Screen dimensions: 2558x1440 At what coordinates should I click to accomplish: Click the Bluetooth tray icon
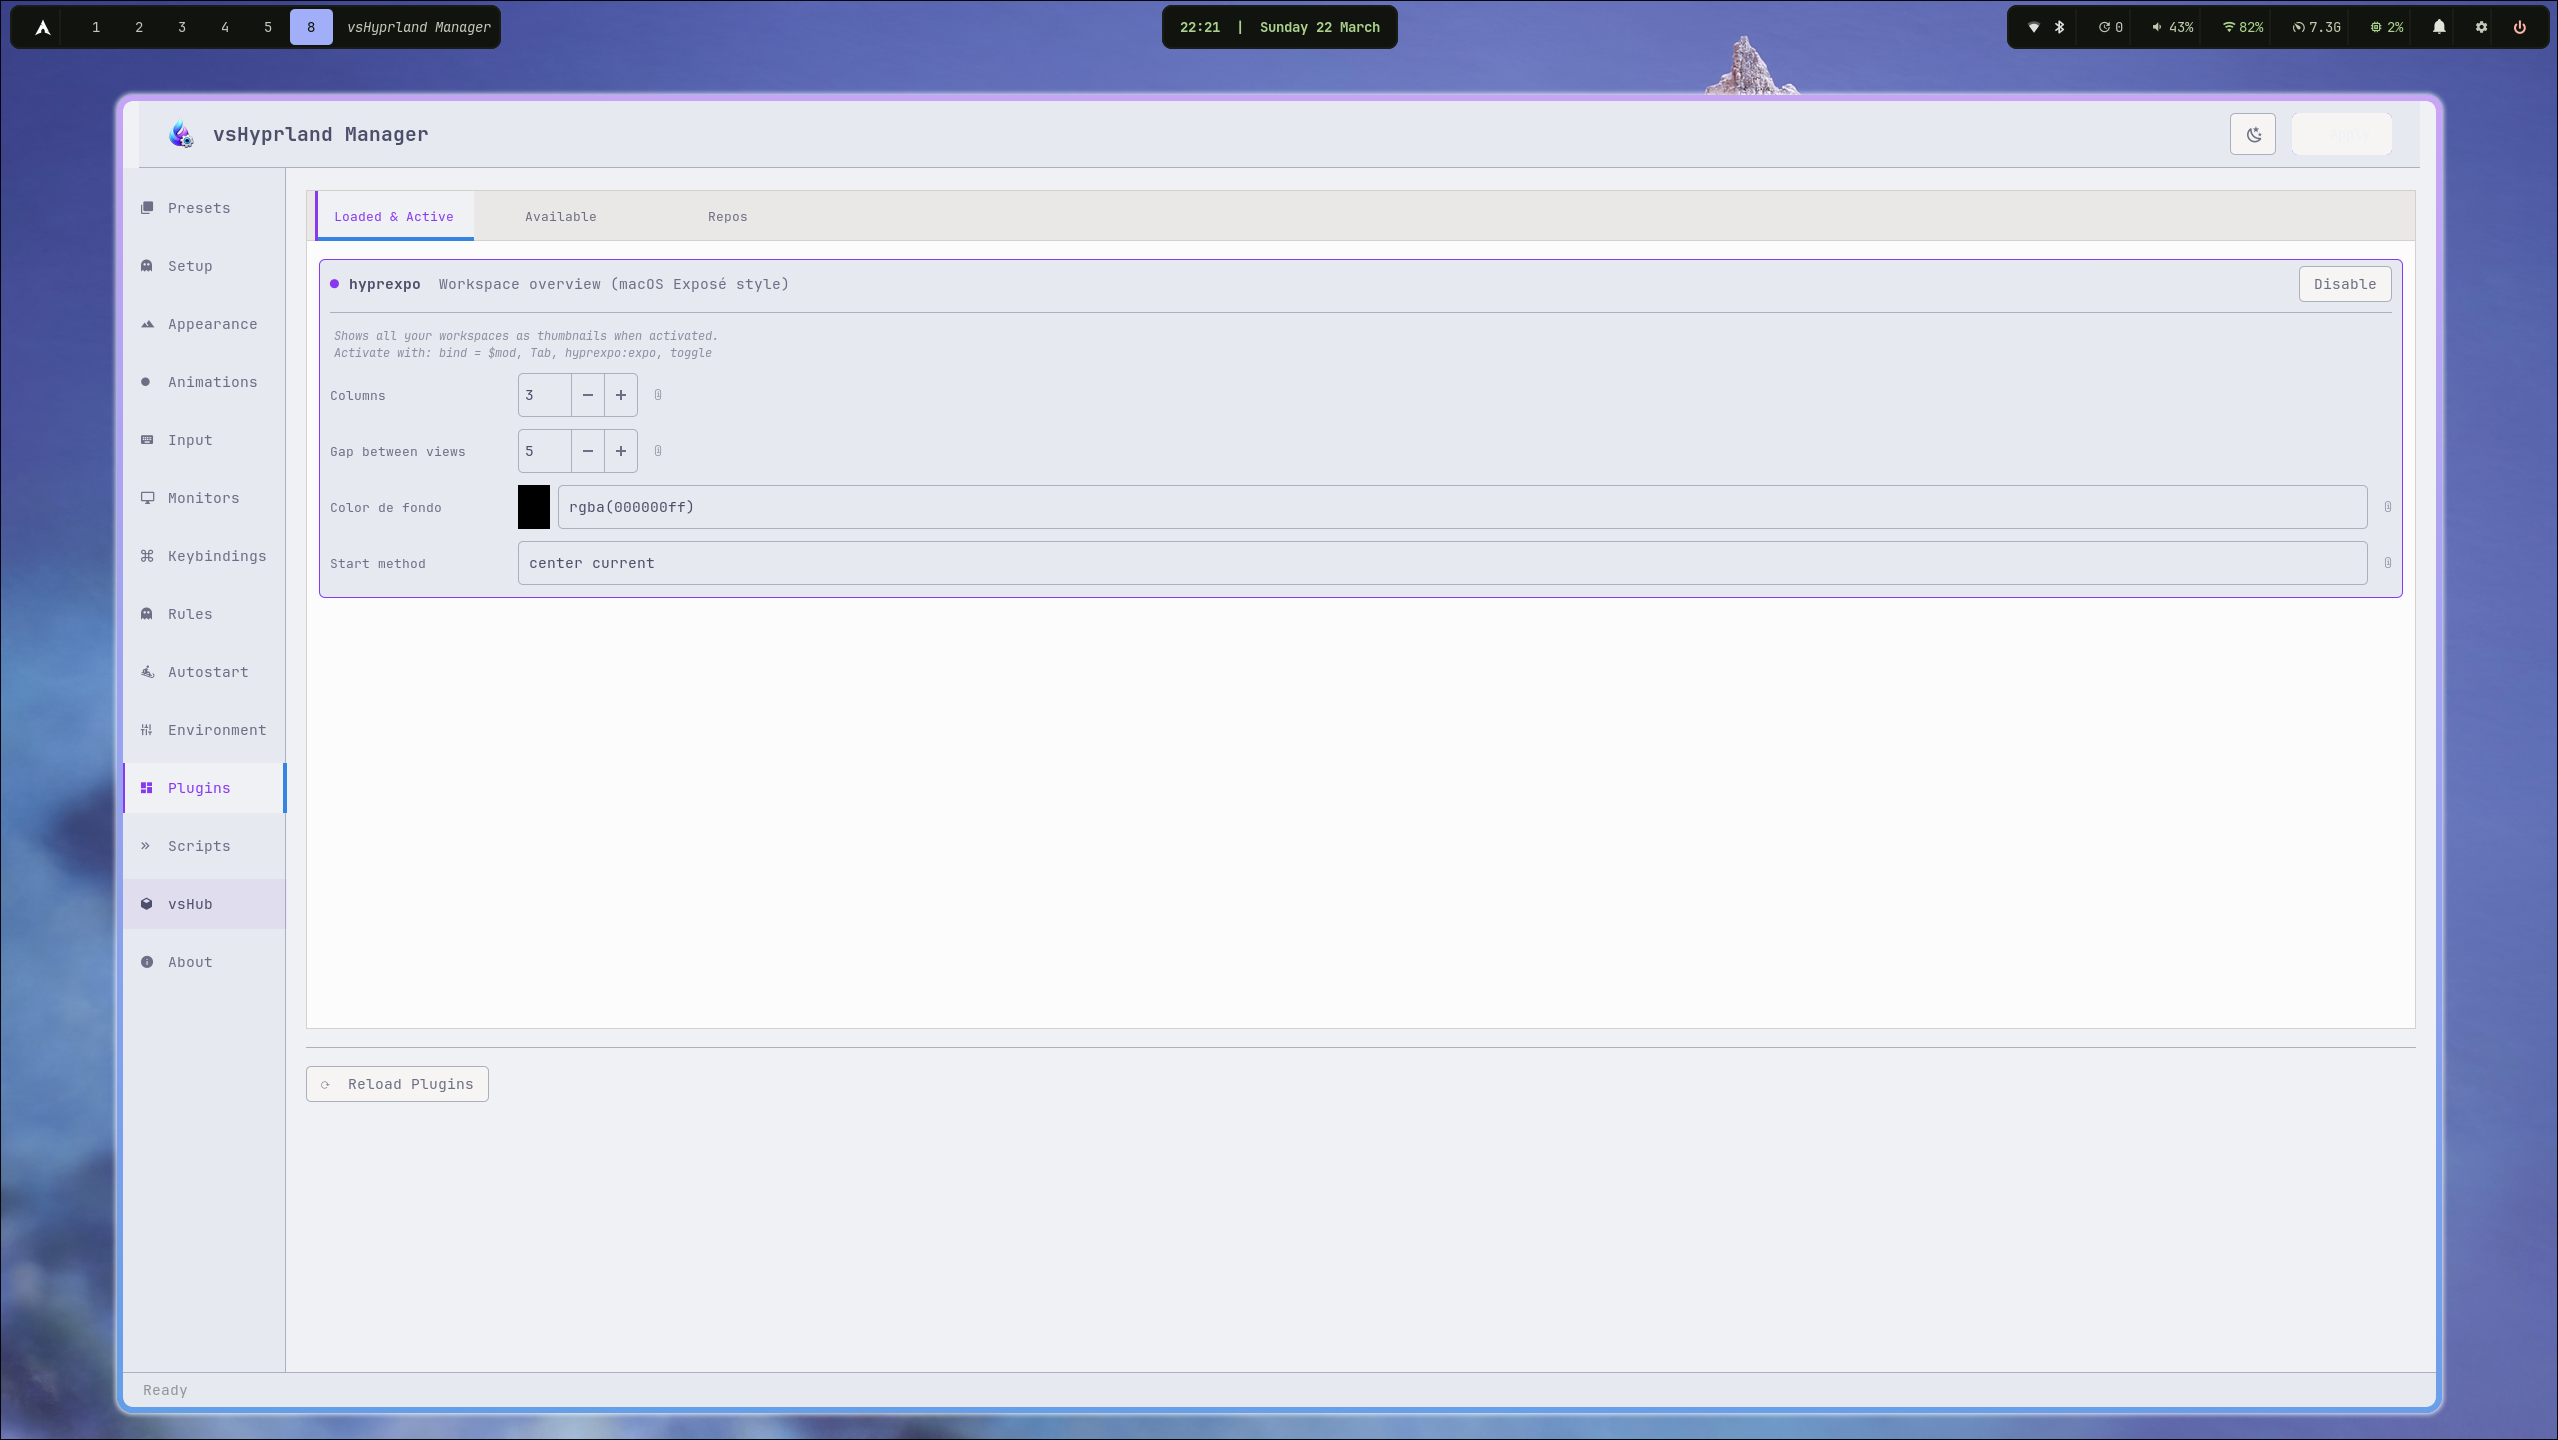[2060, 27]
